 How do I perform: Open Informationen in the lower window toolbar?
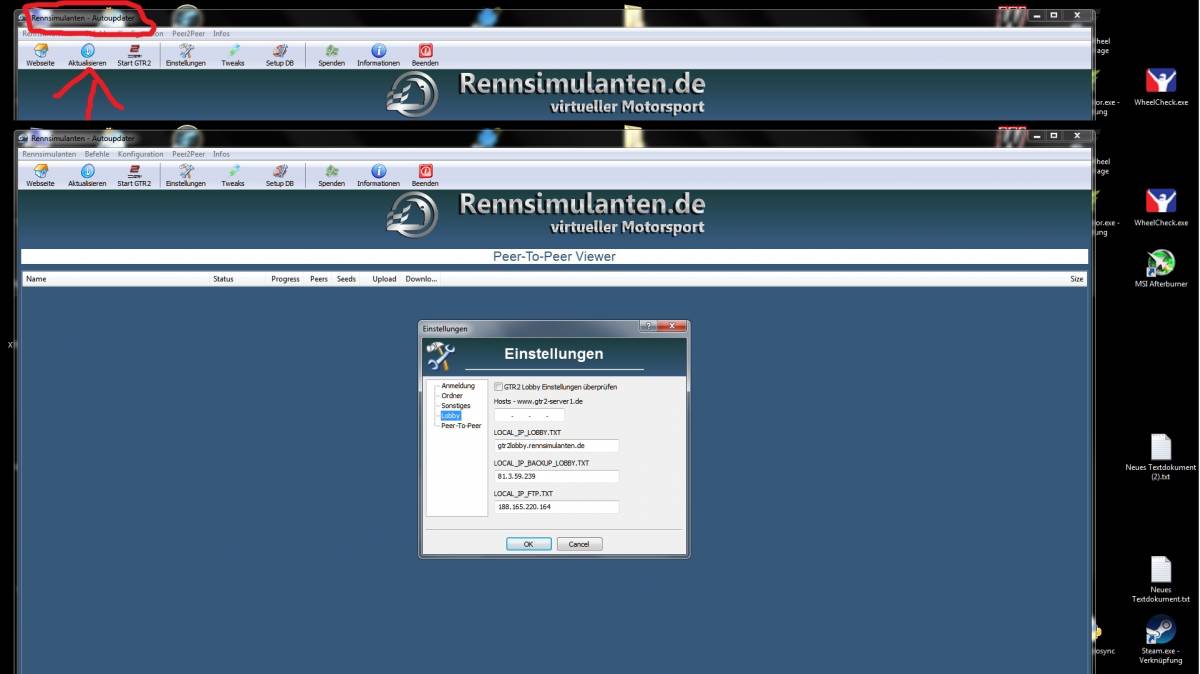(x=378, y=172)
